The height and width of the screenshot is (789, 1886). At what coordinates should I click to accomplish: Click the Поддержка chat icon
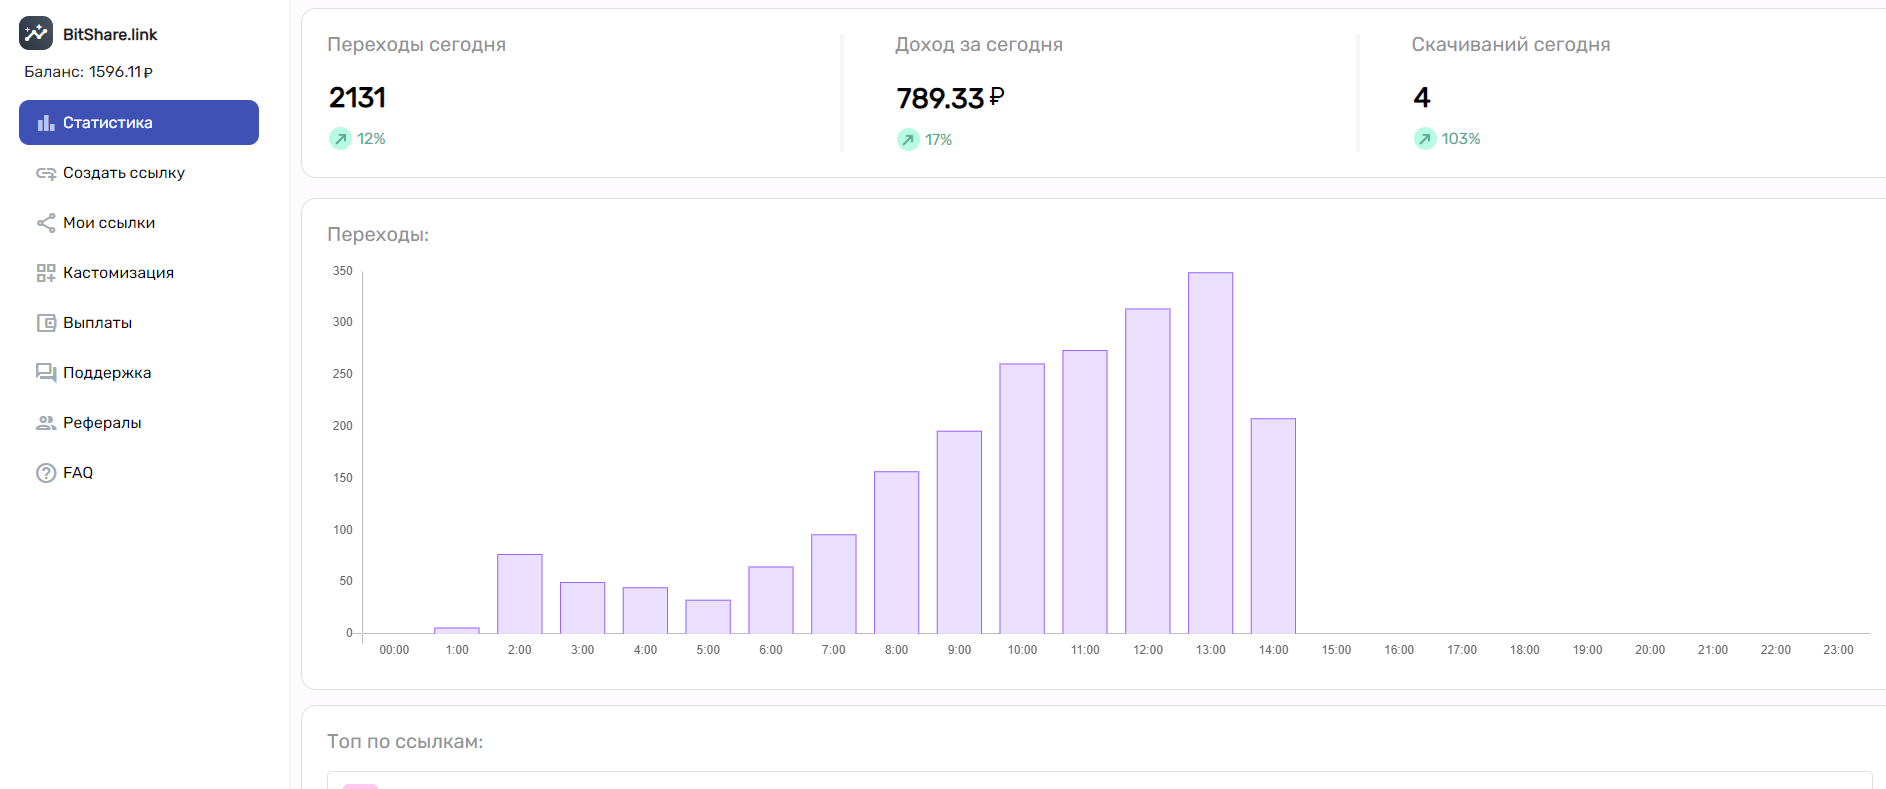[x=46, y=373]
